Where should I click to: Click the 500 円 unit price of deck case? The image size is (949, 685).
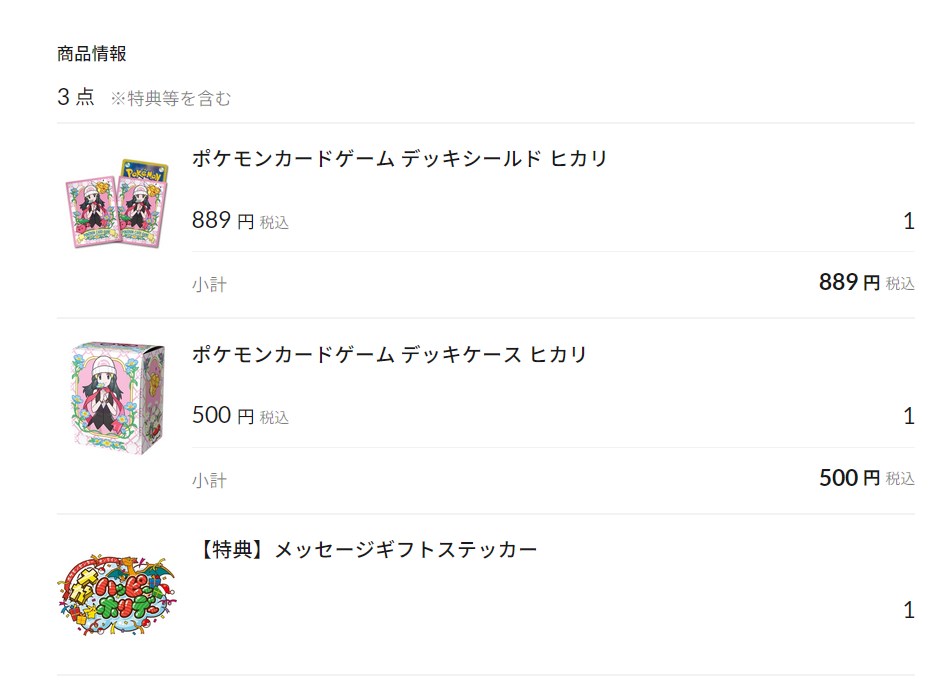tap(223, 416)
